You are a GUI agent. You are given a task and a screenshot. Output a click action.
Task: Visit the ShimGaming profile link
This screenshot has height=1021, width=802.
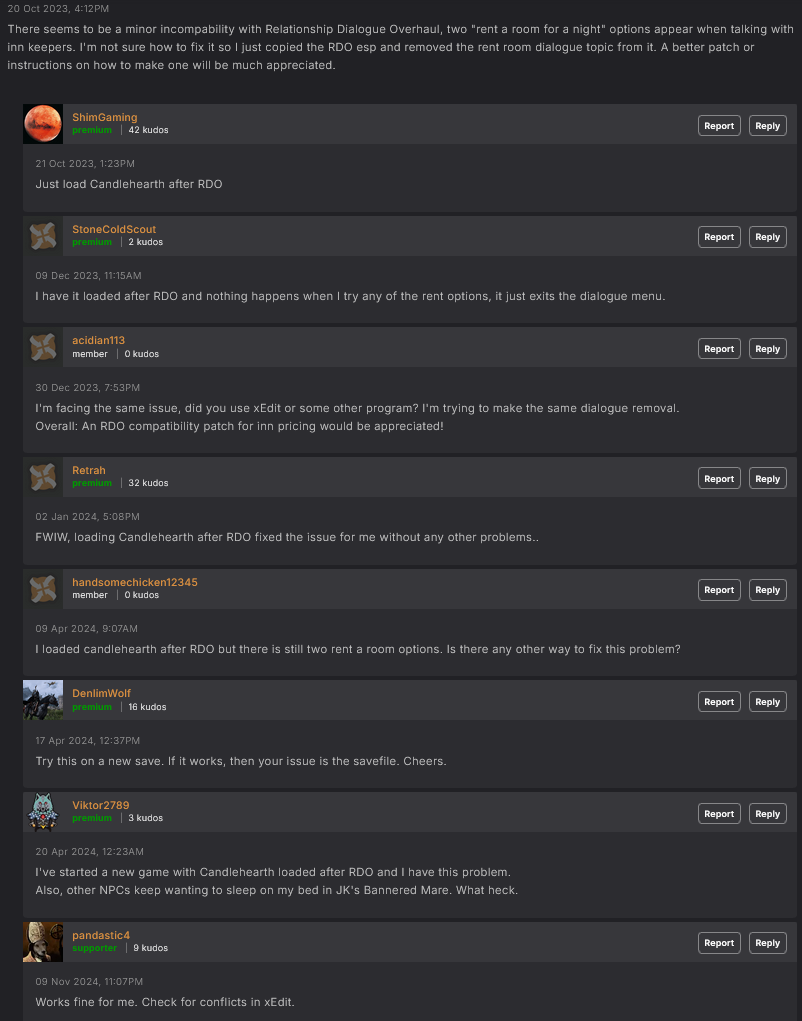coord(105,117)
